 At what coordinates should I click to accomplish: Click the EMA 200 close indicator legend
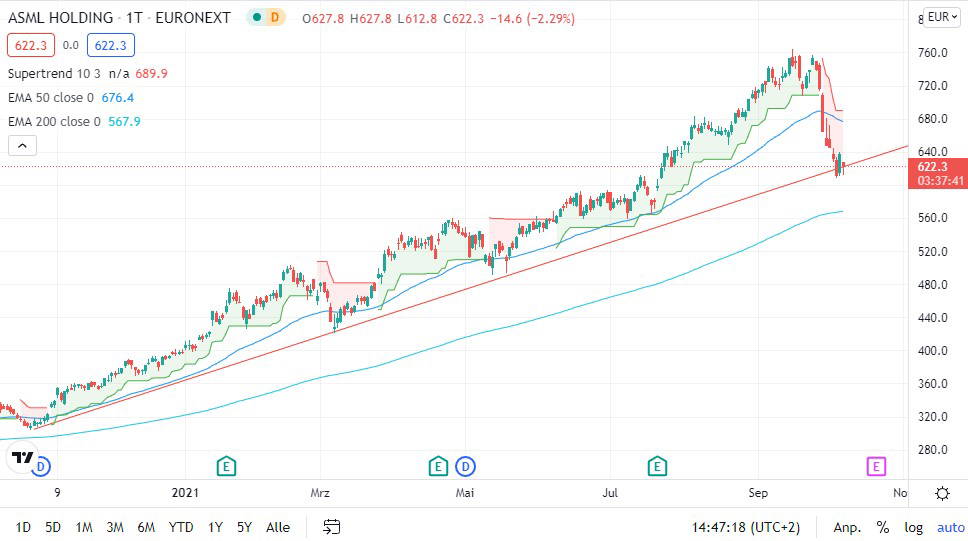tap(54, 122)
